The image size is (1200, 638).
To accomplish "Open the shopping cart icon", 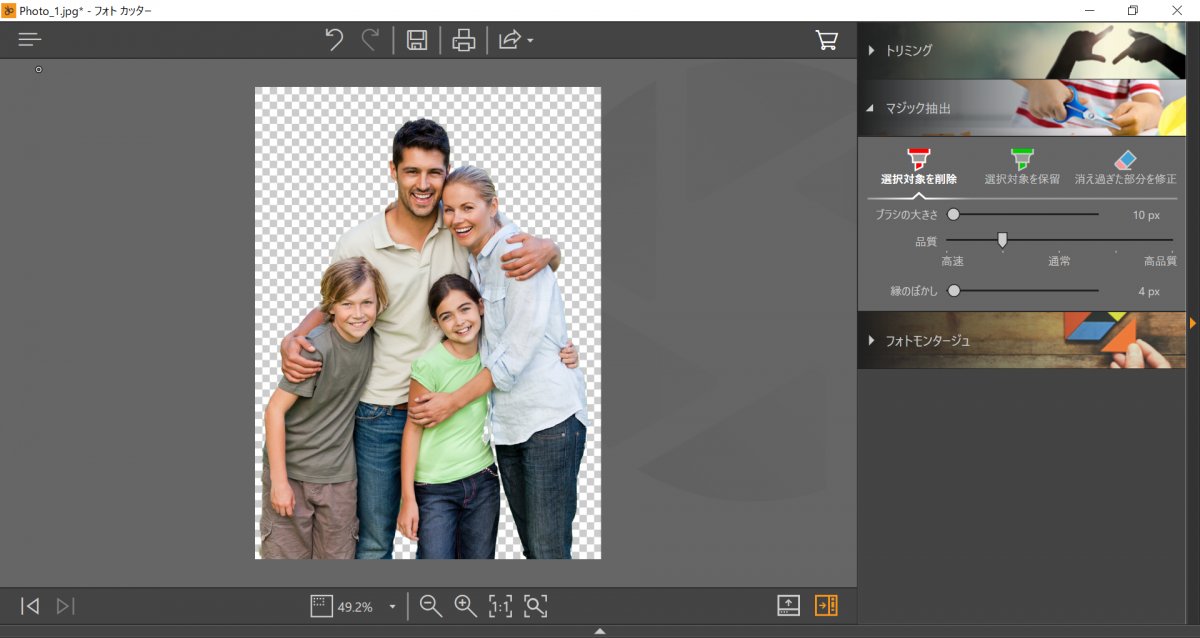I will (x=827, y=40).
